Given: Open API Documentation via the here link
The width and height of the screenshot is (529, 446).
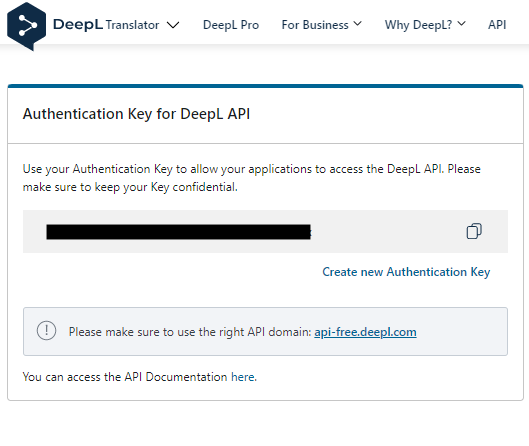Looking at the screenshot, I should pos(243,377).
